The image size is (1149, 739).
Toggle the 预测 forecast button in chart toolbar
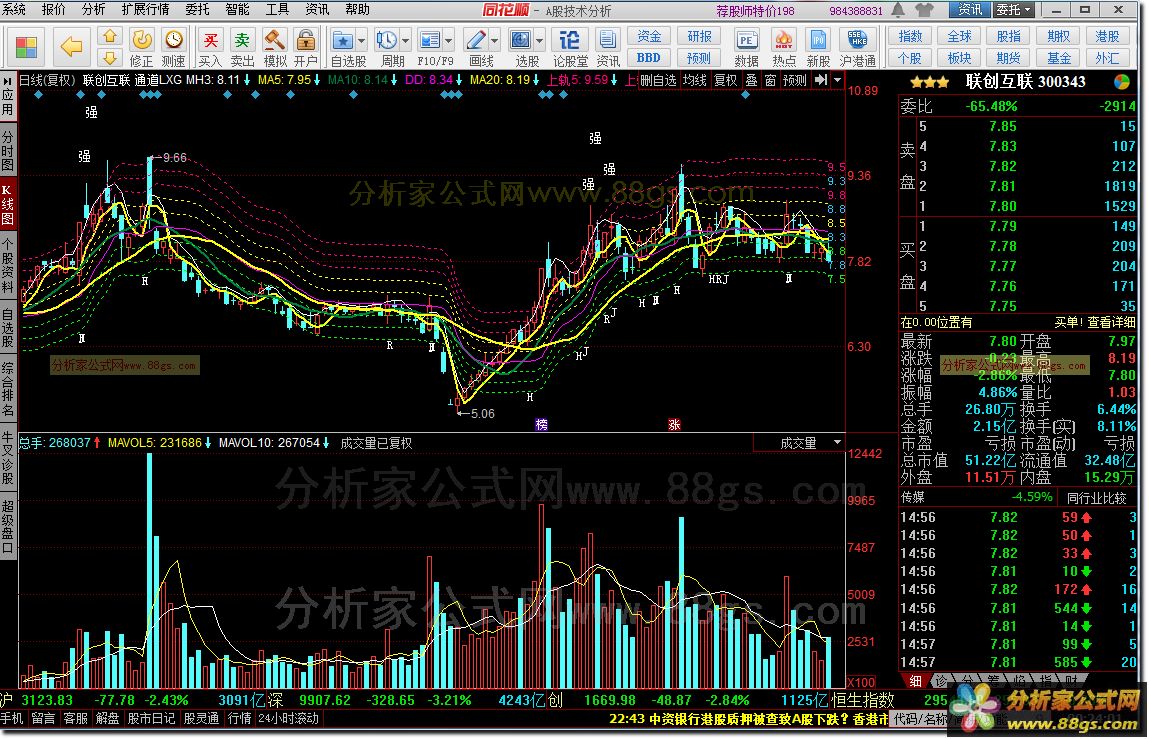coord(794,80)
